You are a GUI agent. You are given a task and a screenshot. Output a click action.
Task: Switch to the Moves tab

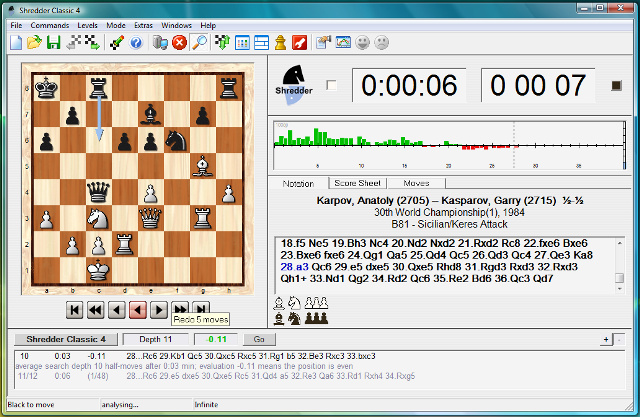(416, 183)
